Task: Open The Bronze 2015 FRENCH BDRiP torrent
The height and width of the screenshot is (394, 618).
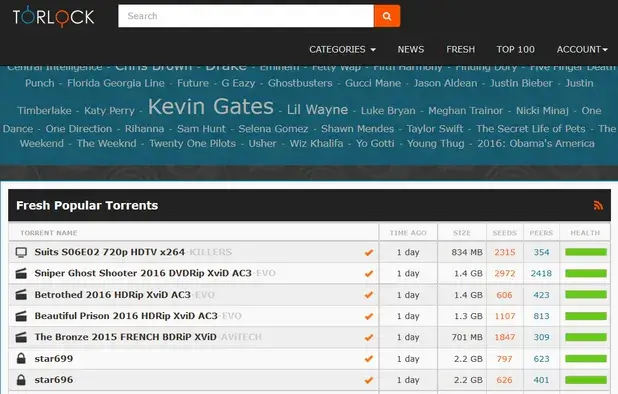Action: pyautogui.click(x=148, y=337)
